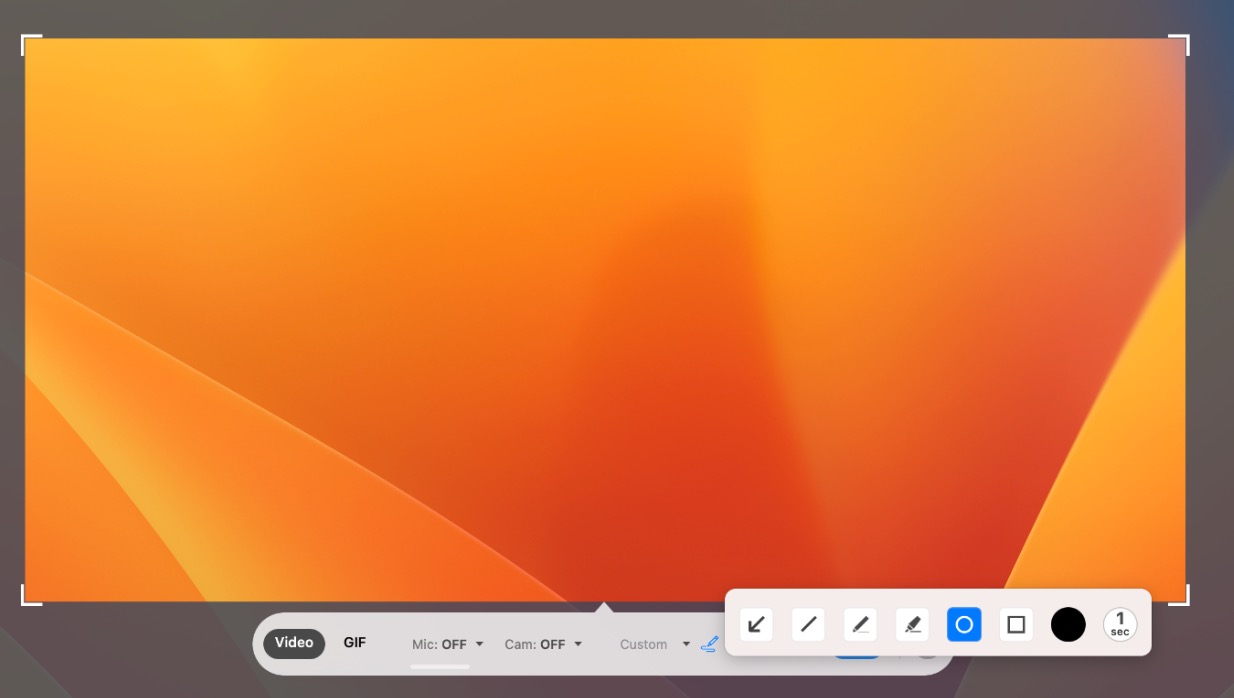The width and height of the screenshot is (1234, 698).
Task: Select the straight line drawing tool
Action: click(808, 625)
